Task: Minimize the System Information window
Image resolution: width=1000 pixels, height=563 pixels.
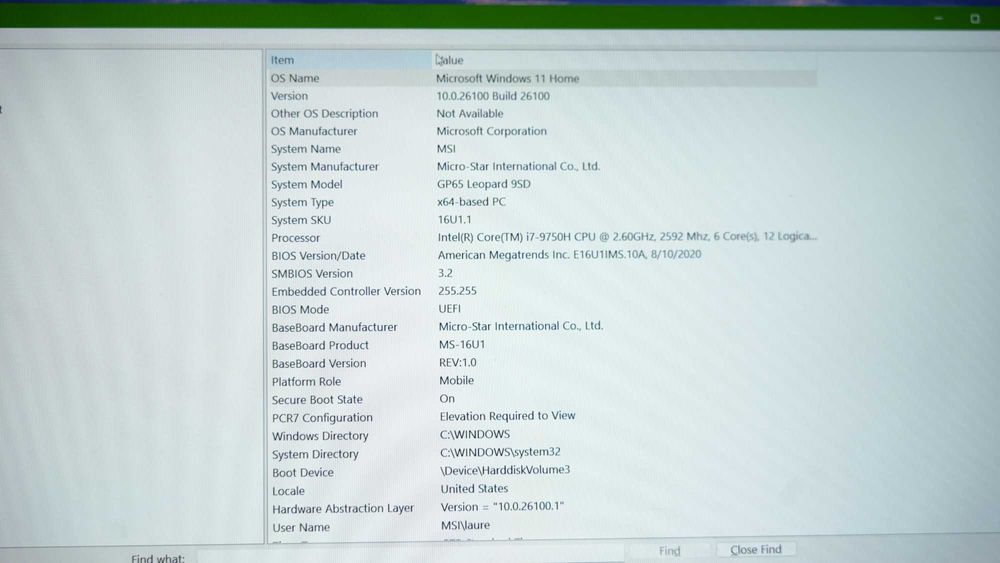Action: pos(939,18)
